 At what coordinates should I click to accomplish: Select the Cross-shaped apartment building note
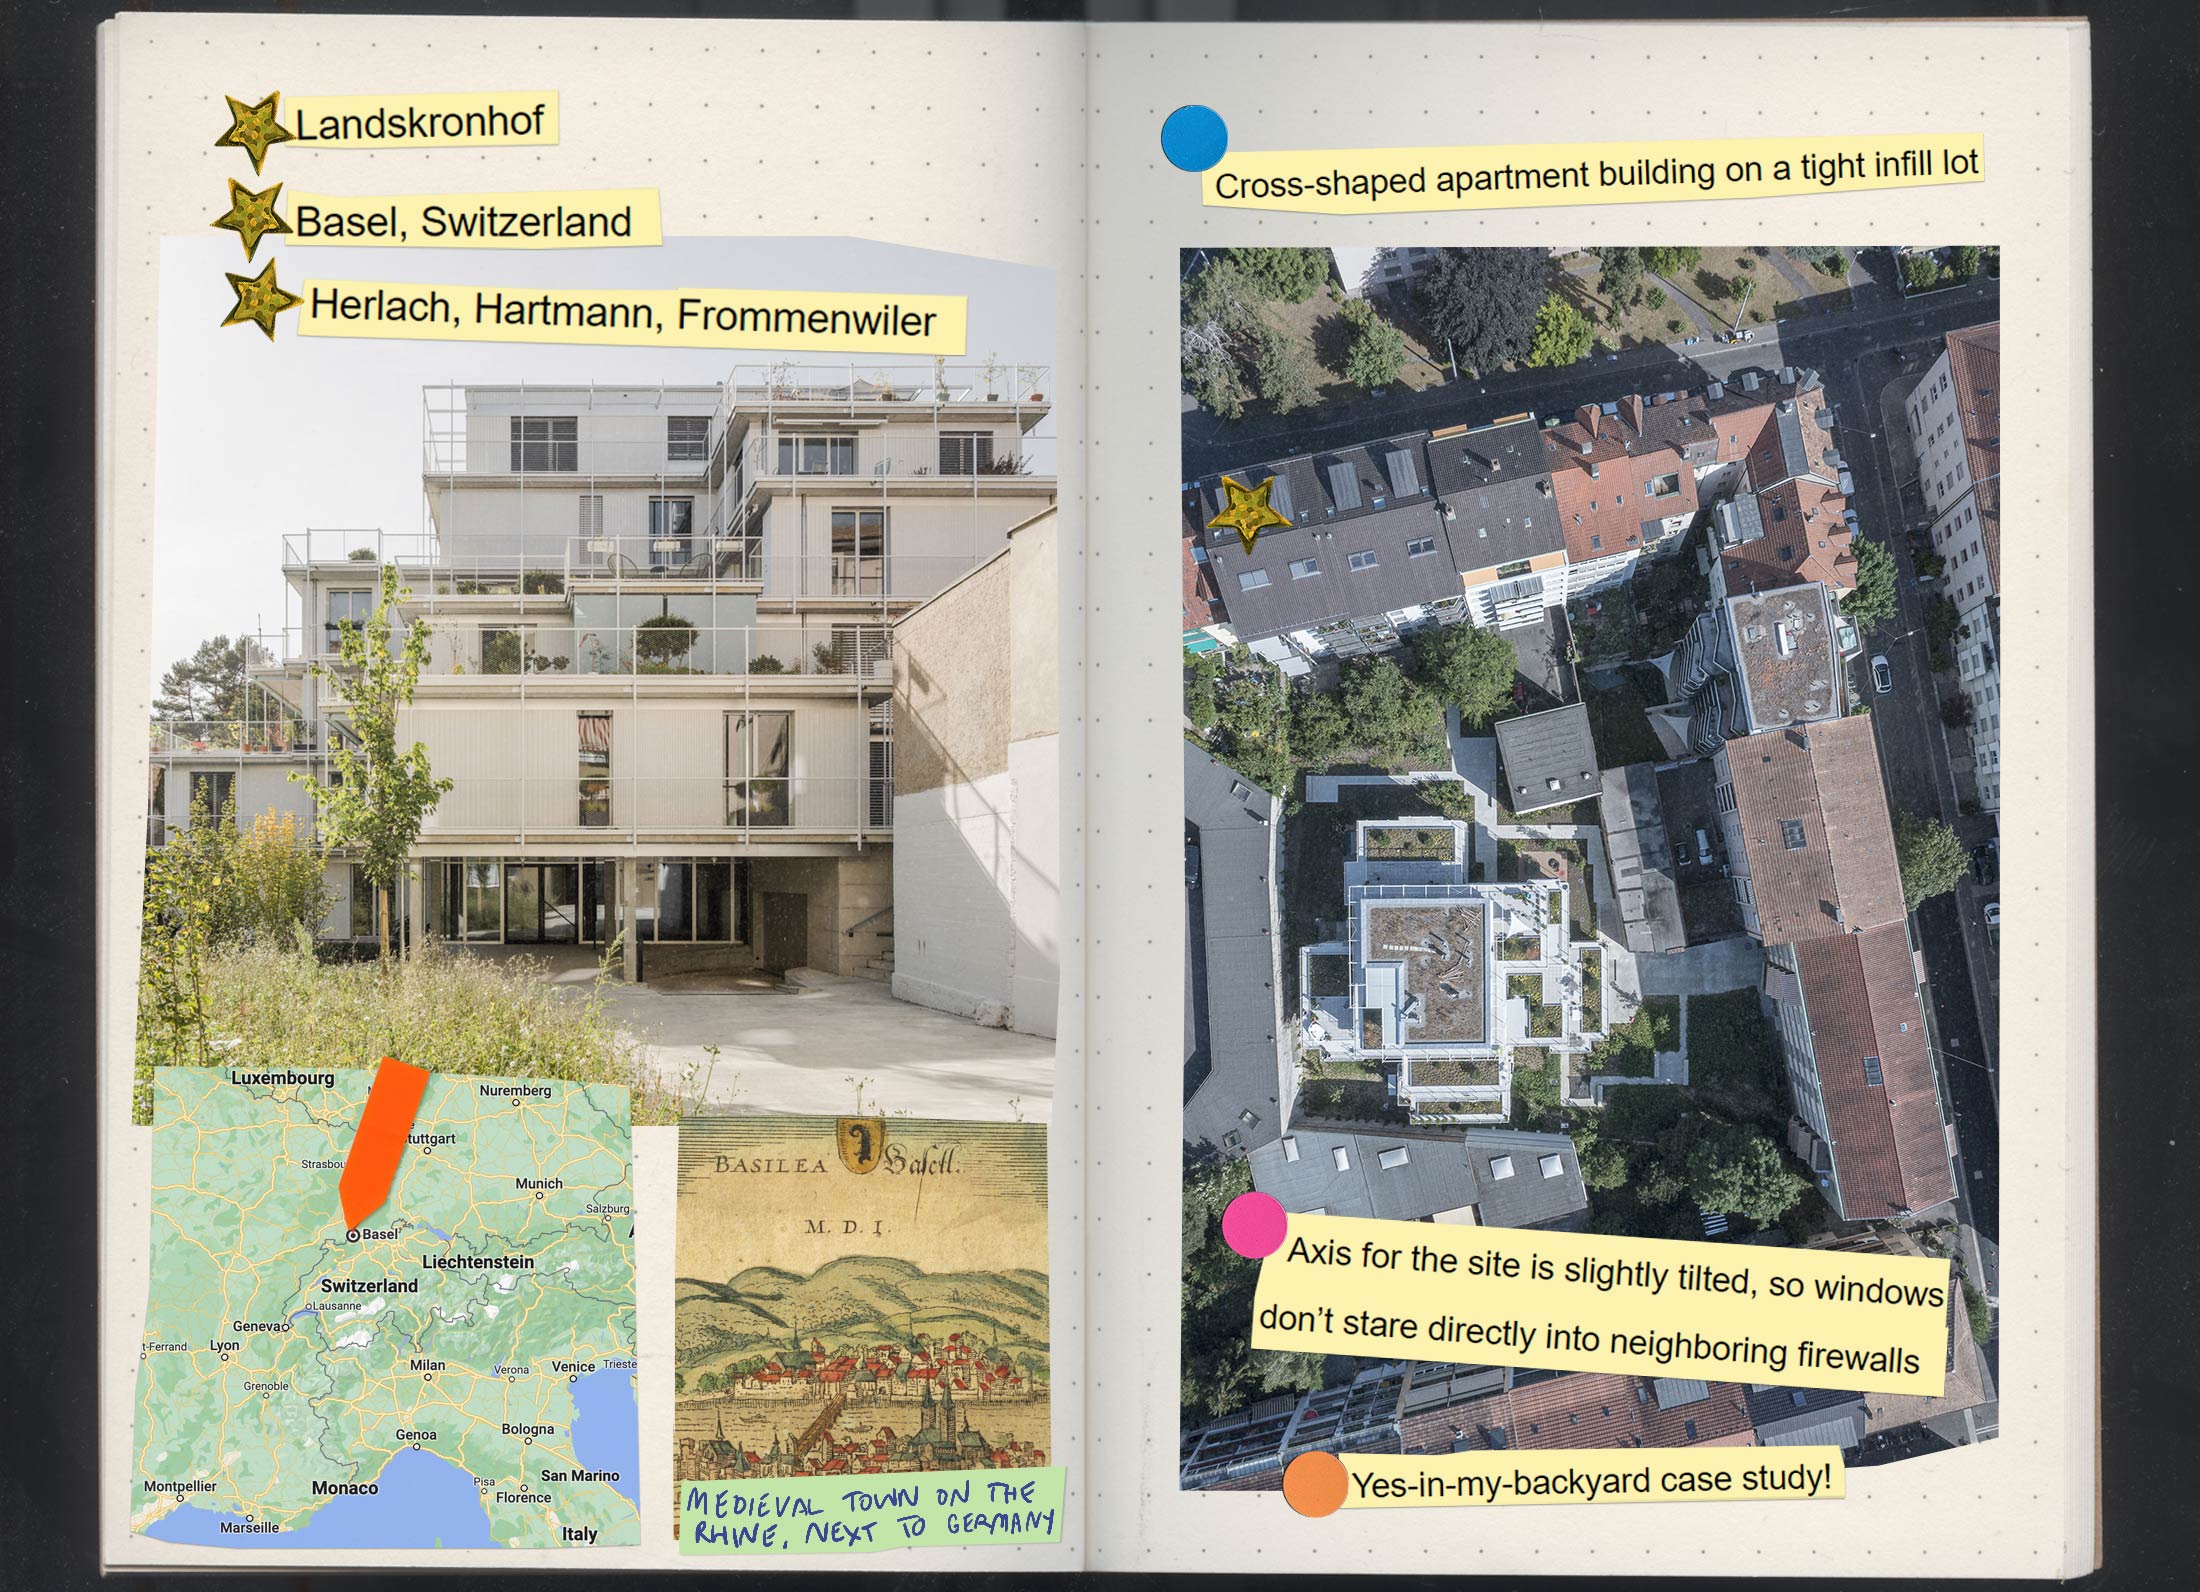click(1596, 177)
